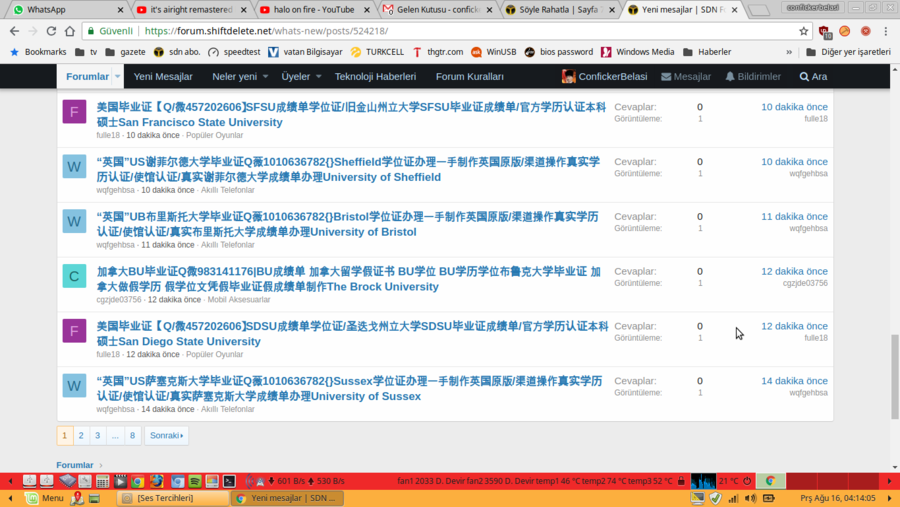Open the Windows Media bookmark
Viewport: 900px width, 507px height.
tap(638, 52)
